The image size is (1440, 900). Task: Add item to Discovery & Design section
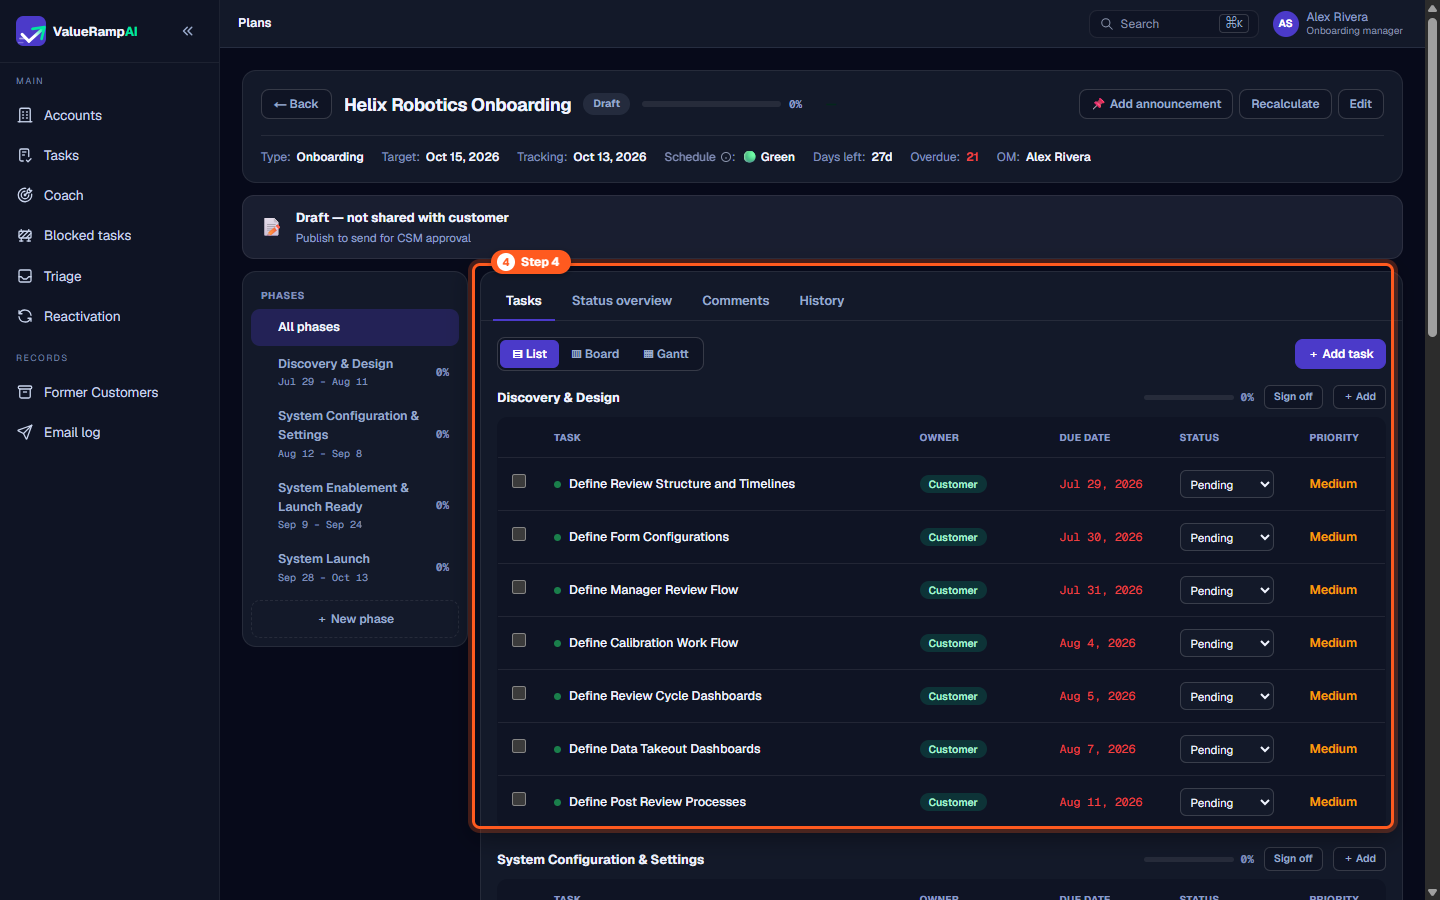(x=1360, y=397)
